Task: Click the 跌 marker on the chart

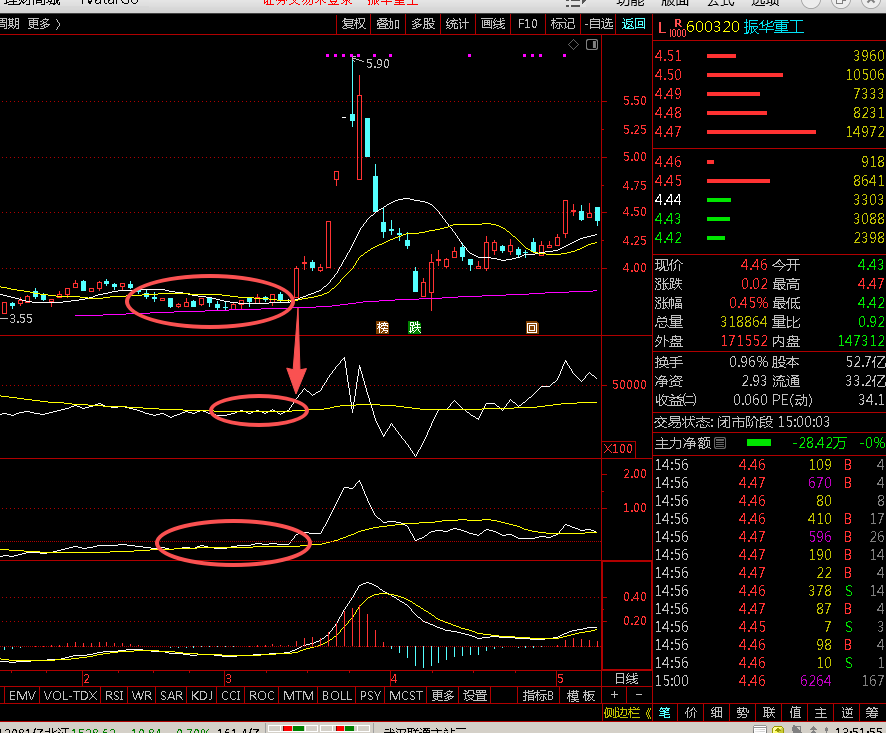Action: (415, 328)
